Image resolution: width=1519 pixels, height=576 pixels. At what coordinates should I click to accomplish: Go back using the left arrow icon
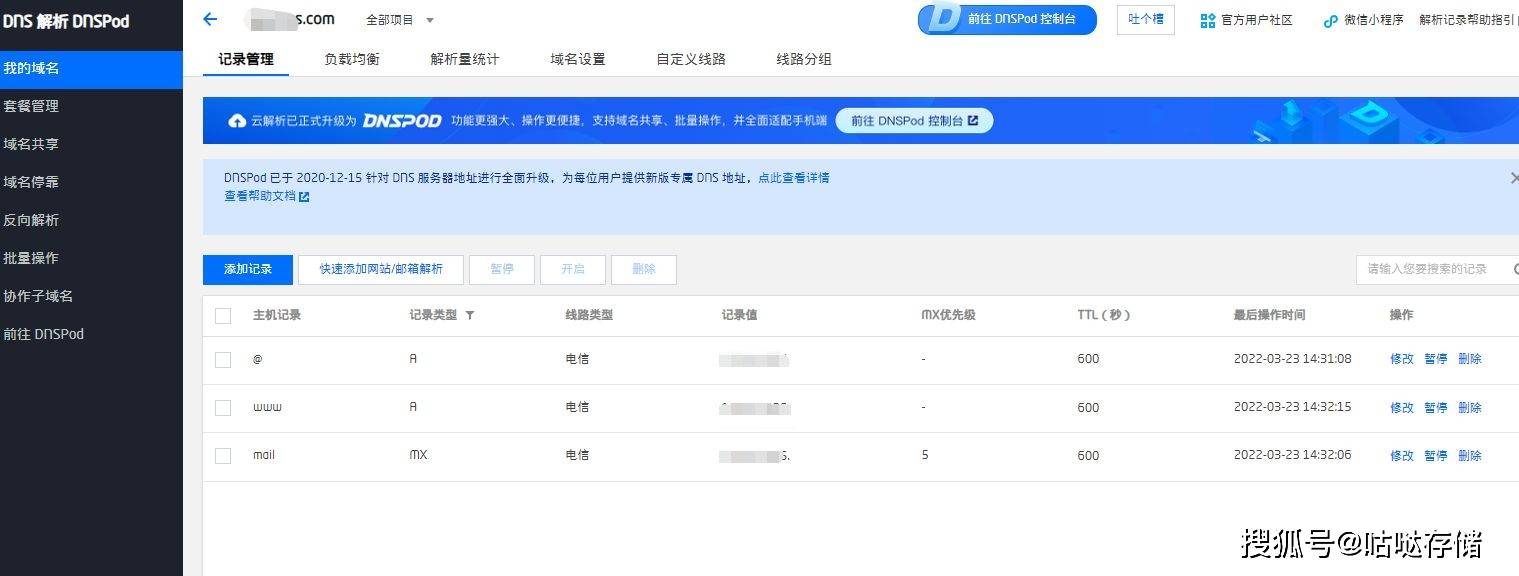[x=210, y=19]
